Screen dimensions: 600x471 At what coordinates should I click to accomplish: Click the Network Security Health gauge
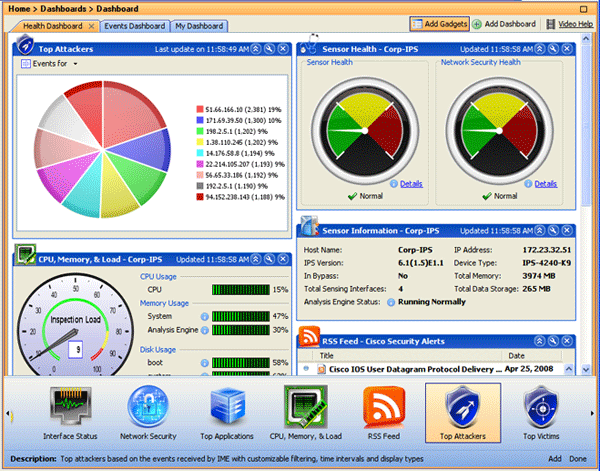click(499, 131)
